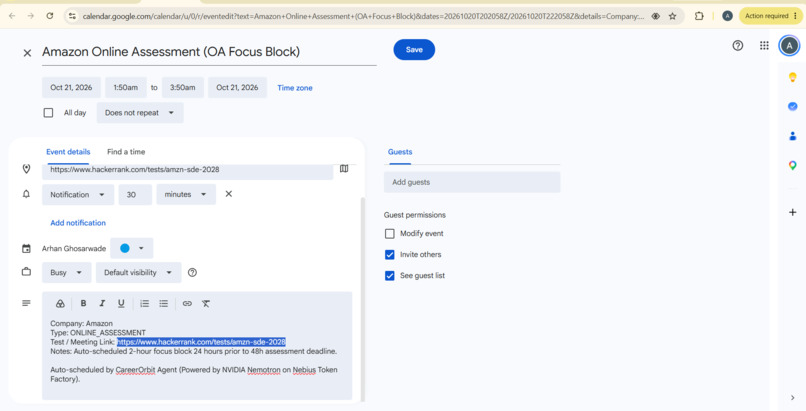Screen dimensions: 806x411
Task: Open site information icon in address bar
Action: [x=72, y=16]
